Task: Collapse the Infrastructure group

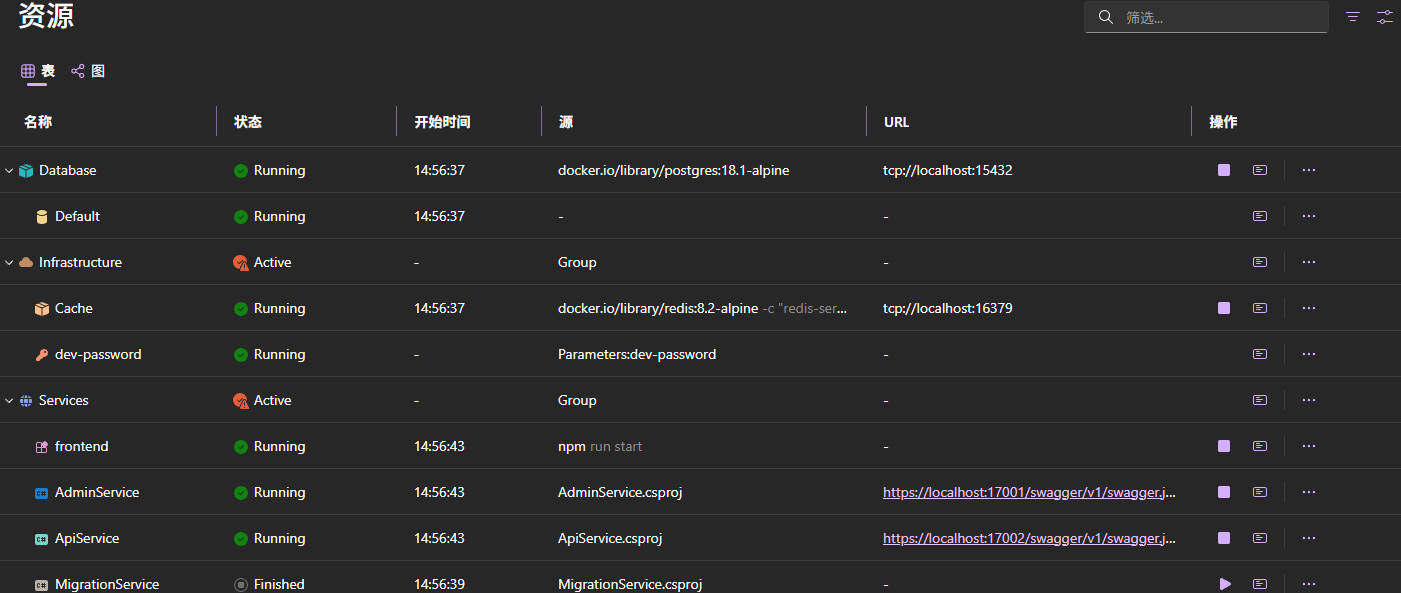Action: [9, 263]
